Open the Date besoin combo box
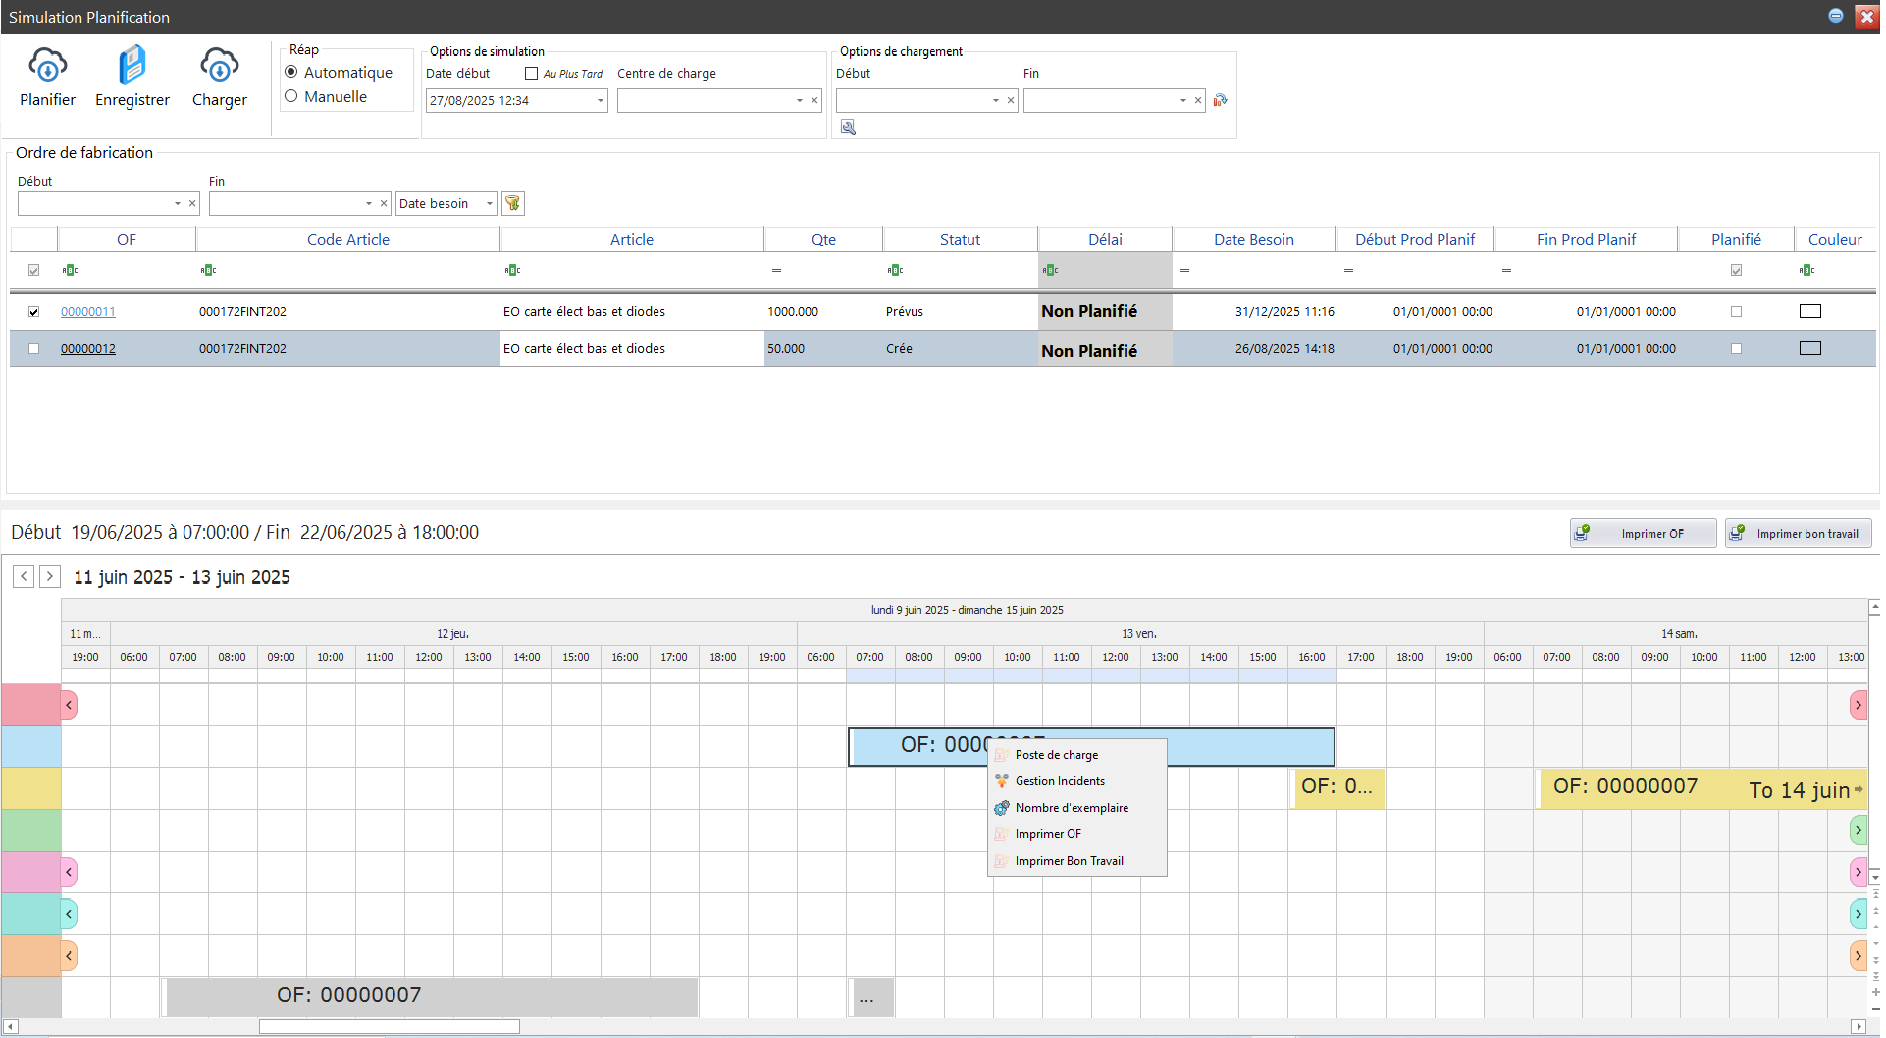 [x=489, y=204]
